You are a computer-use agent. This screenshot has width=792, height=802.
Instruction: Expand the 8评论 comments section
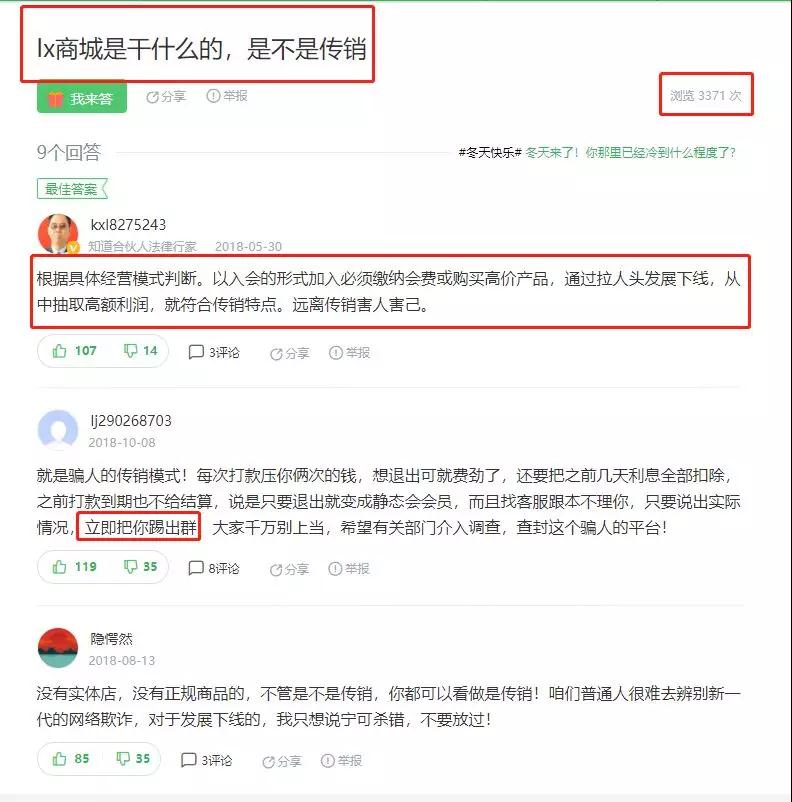point(214,568)
